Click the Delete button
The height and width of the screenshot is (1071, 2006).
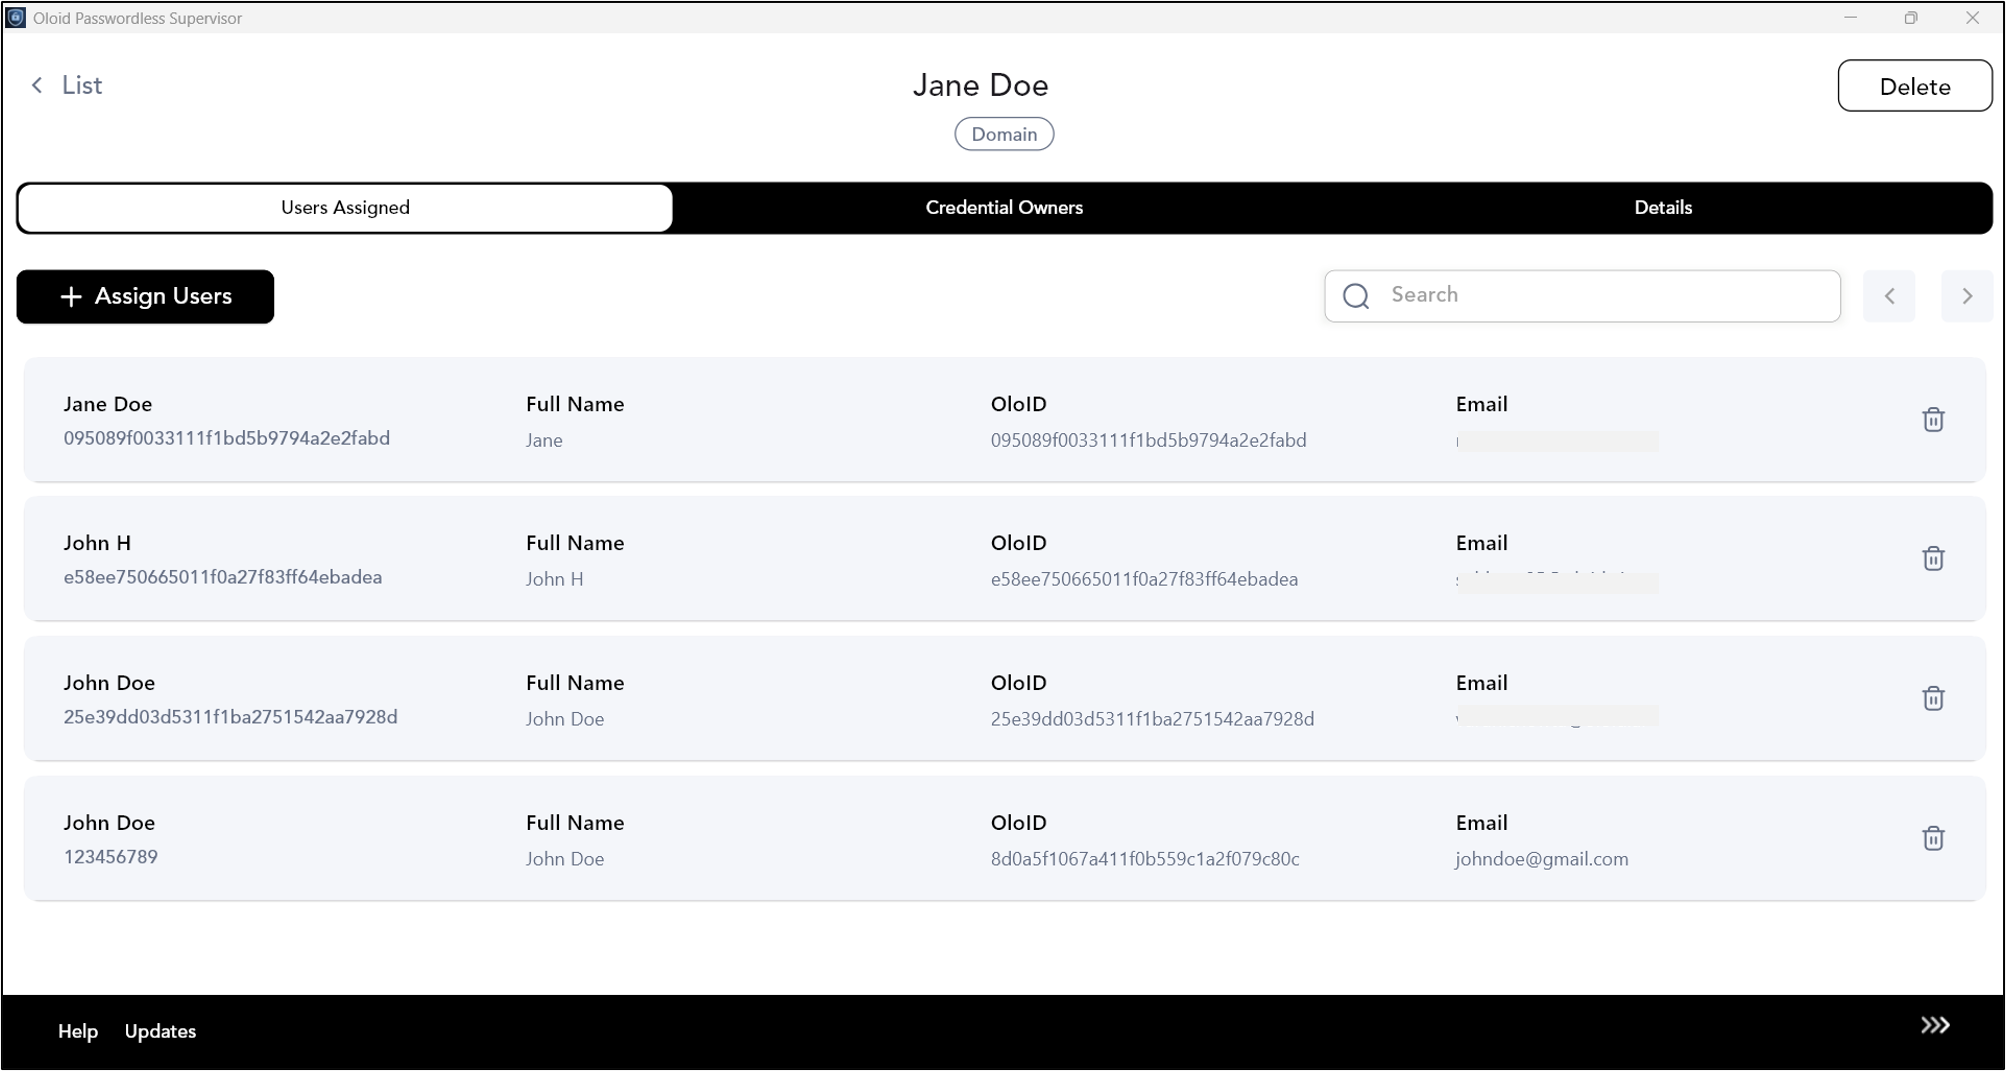click(1914, 86)
